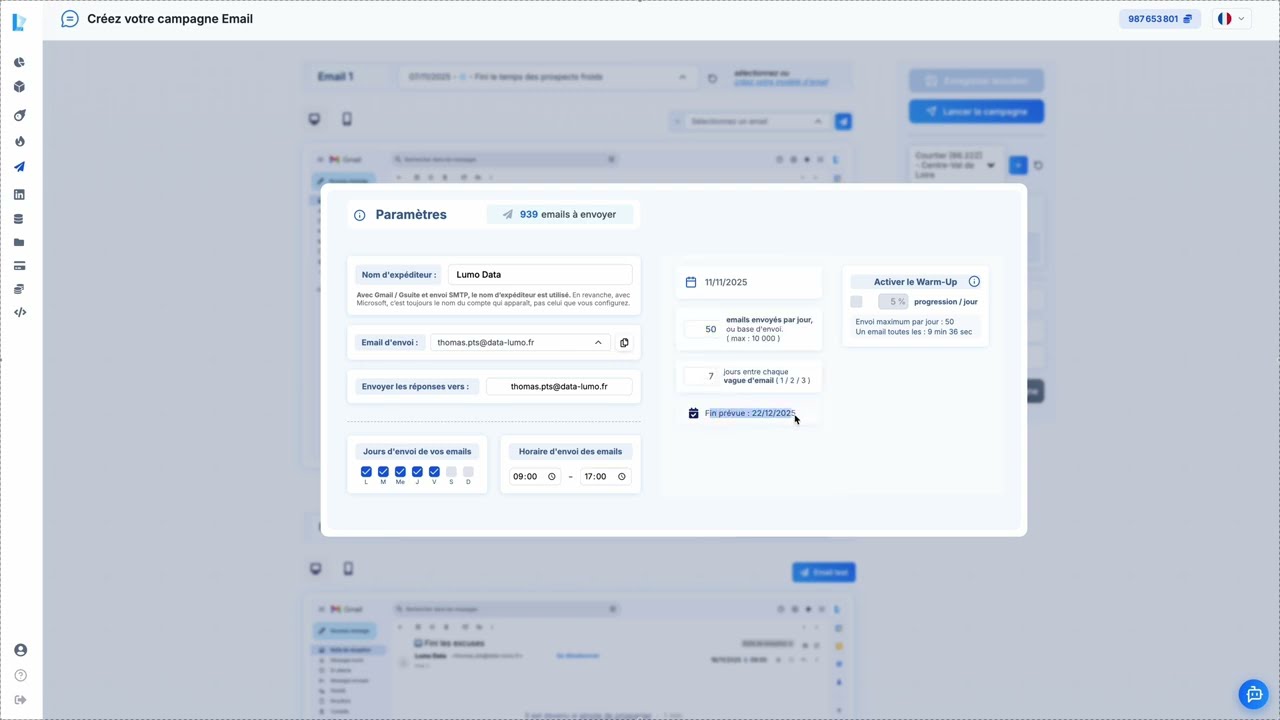Click the Email 1 tab label
The height and width of the screenshot is (720, 1280).
click(335, 77)
